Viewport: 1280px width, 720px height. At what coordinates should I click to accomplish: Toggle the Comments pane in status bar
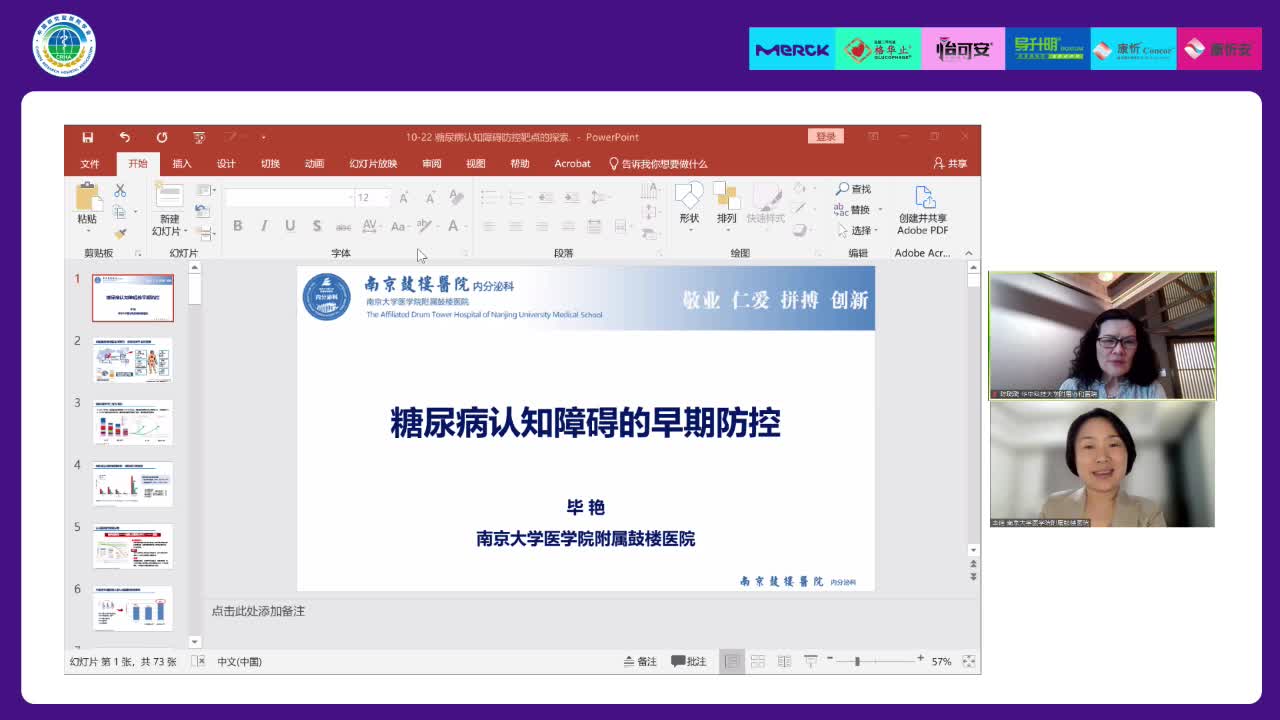pos(689,661)
